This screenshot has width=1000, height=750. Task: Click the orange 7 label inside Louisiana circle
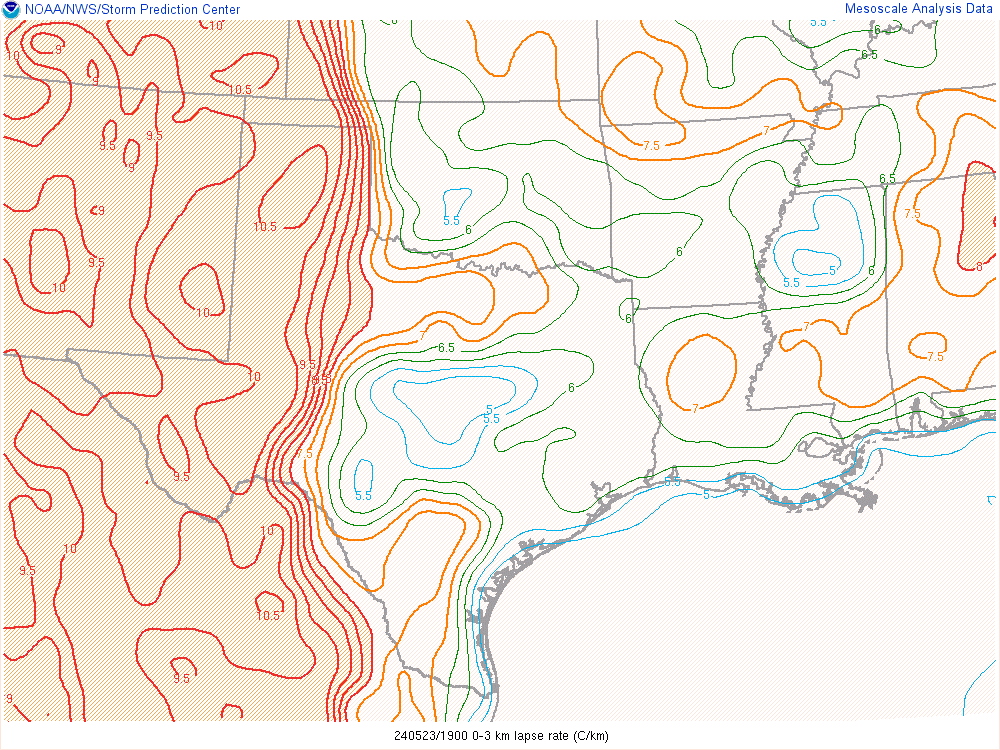[x=695, y=408]
